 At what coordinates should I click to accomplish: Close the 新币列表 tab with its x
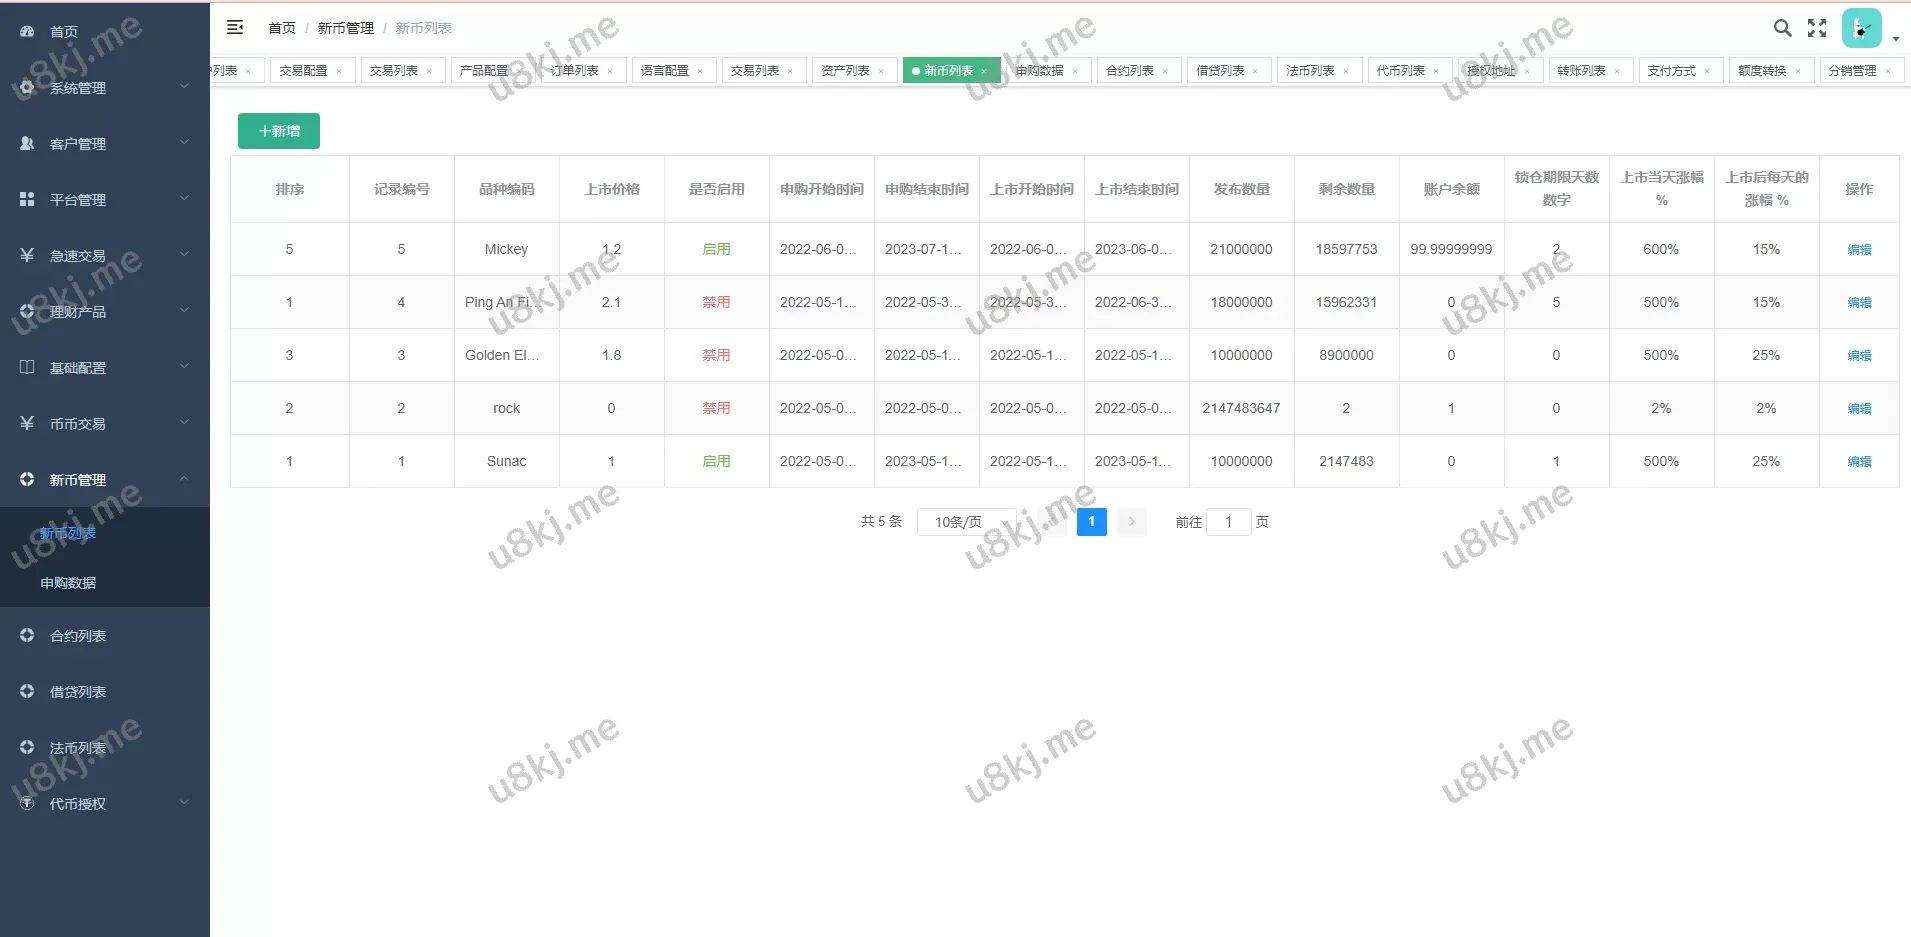tap(984, 71)
